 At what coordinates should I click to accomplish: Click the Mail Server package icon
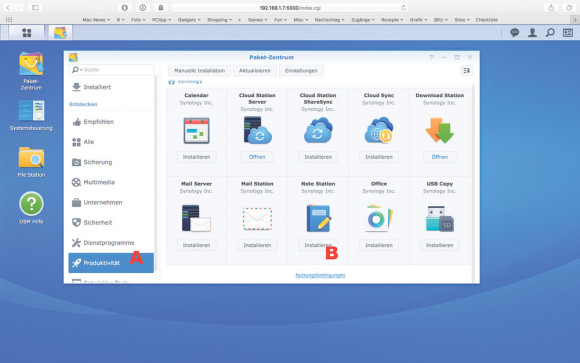[x=196, y=218]
